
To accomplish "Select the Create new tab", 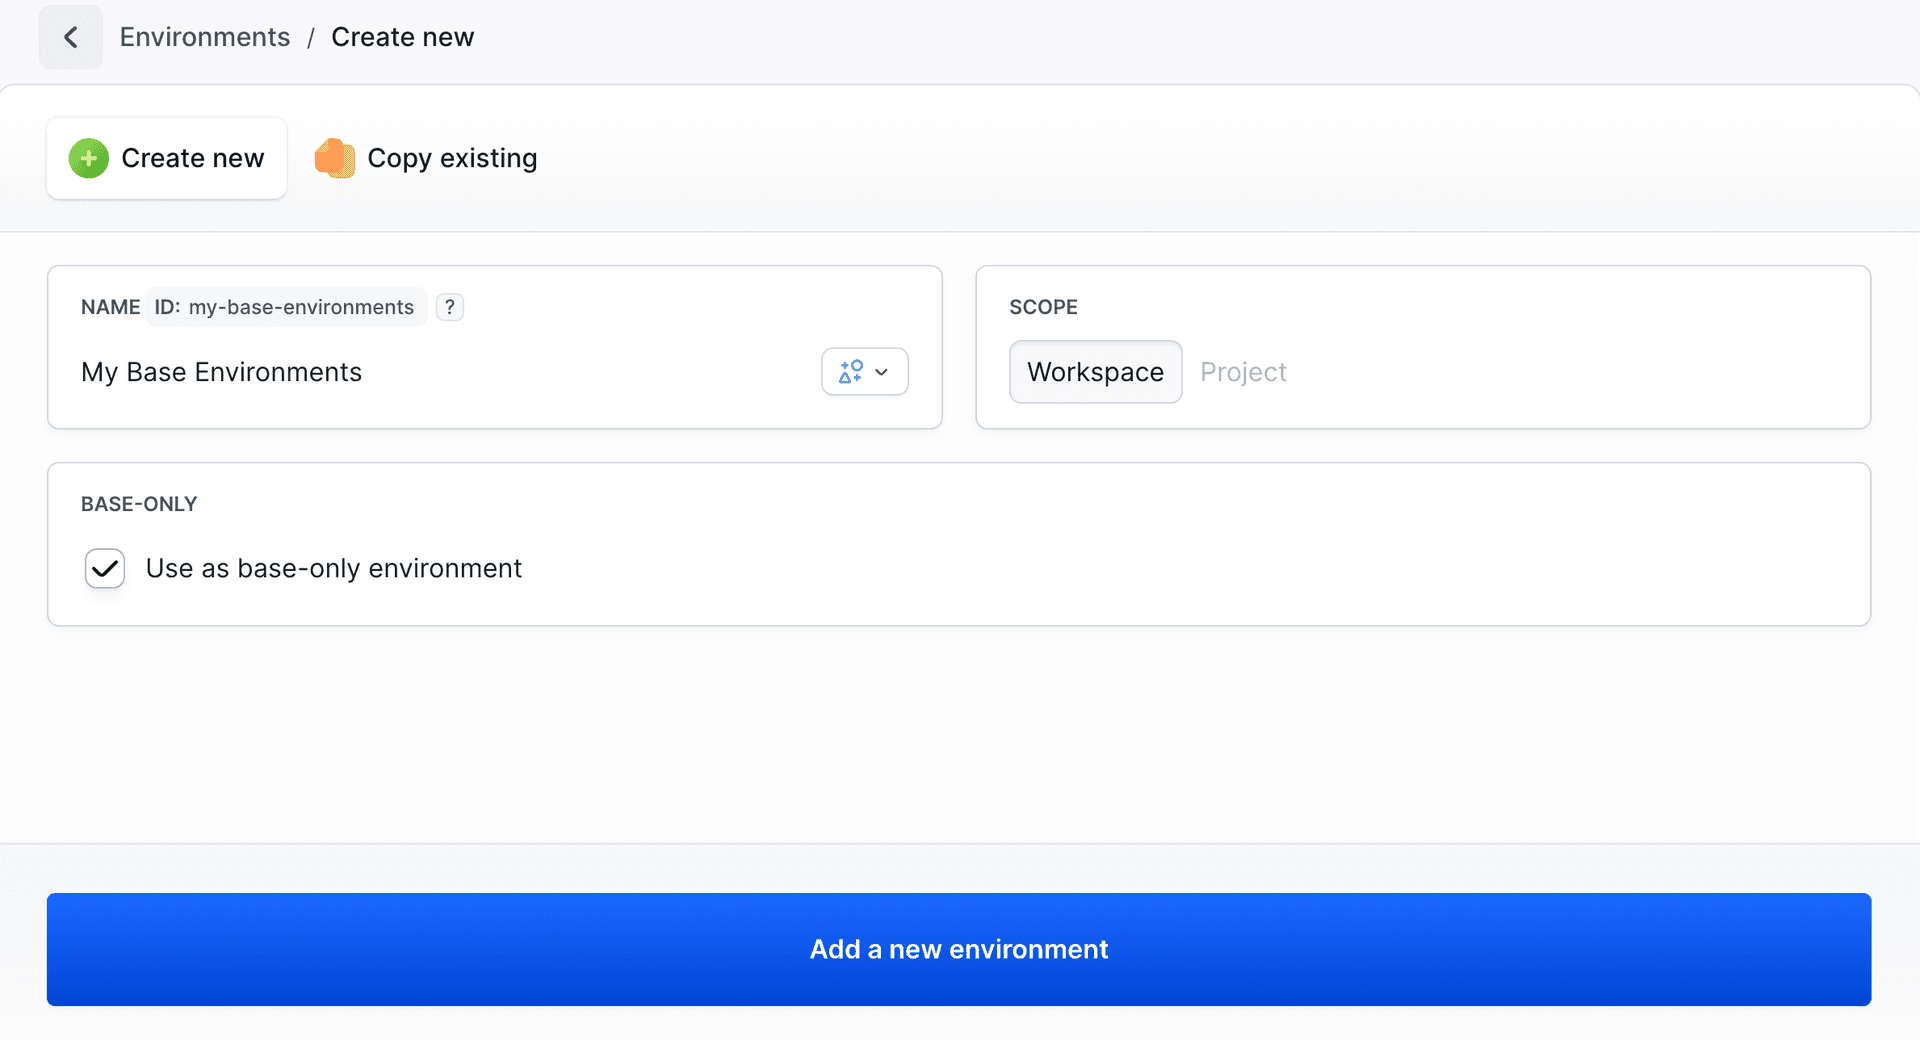I will [x=166, y=157].
